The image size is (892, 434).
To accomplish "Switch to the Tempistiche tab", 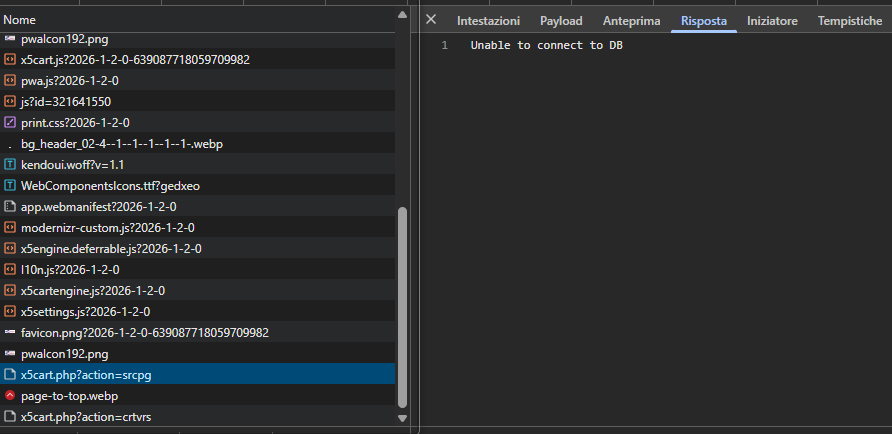I will [x=849, y=20].
